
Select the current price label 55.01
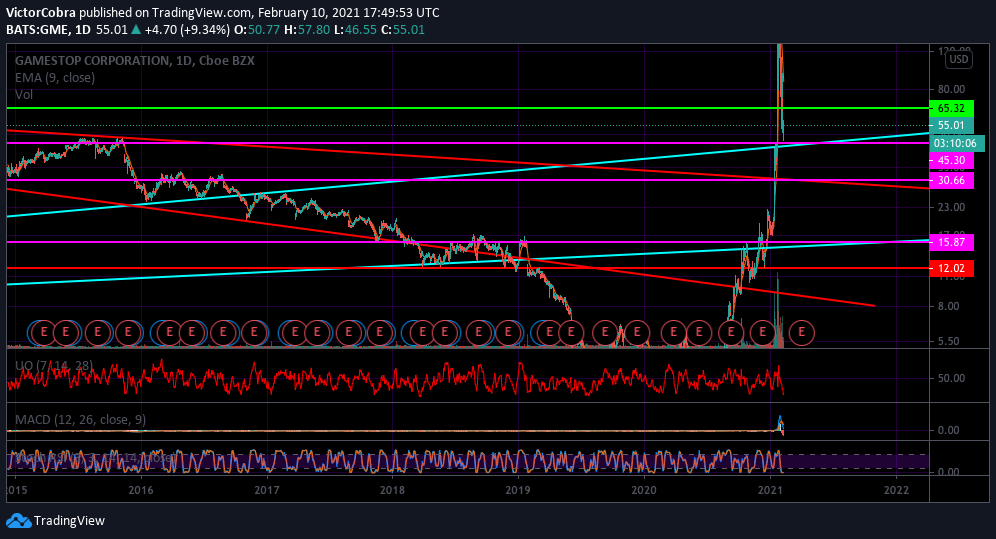pos(951,126)
